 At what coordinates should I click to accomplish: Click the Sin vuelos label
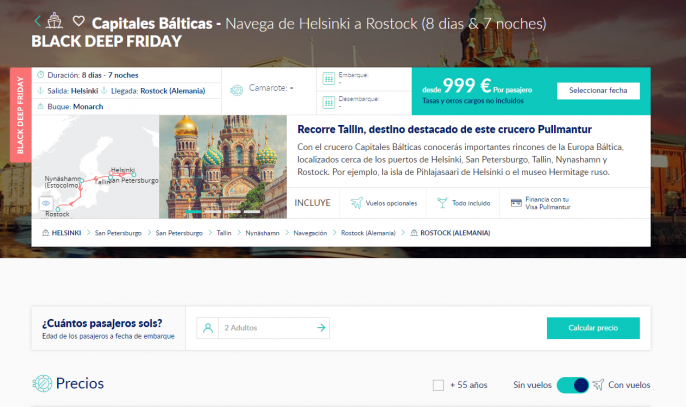[532, 385]
